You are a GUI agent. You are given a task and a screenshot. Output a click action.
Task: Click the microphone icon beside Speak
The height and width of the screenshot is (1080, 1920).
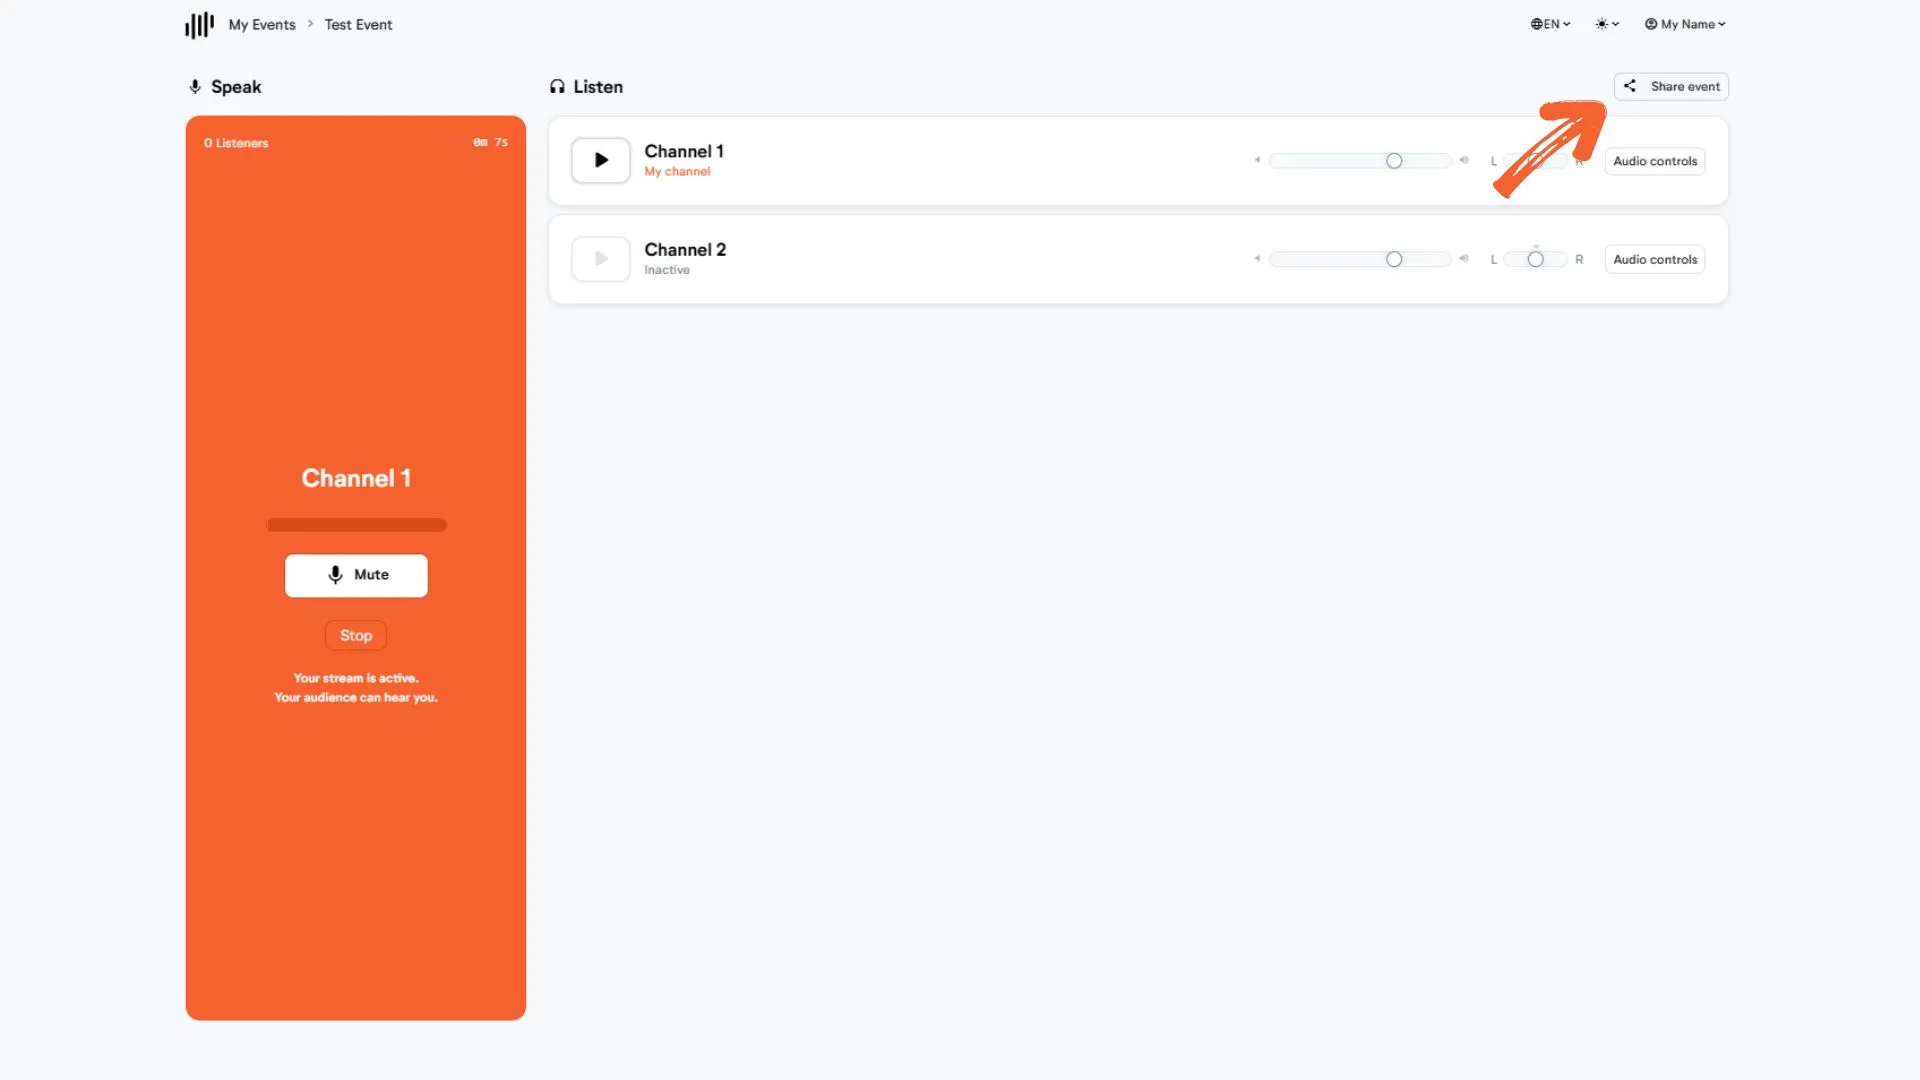point(195,87)
